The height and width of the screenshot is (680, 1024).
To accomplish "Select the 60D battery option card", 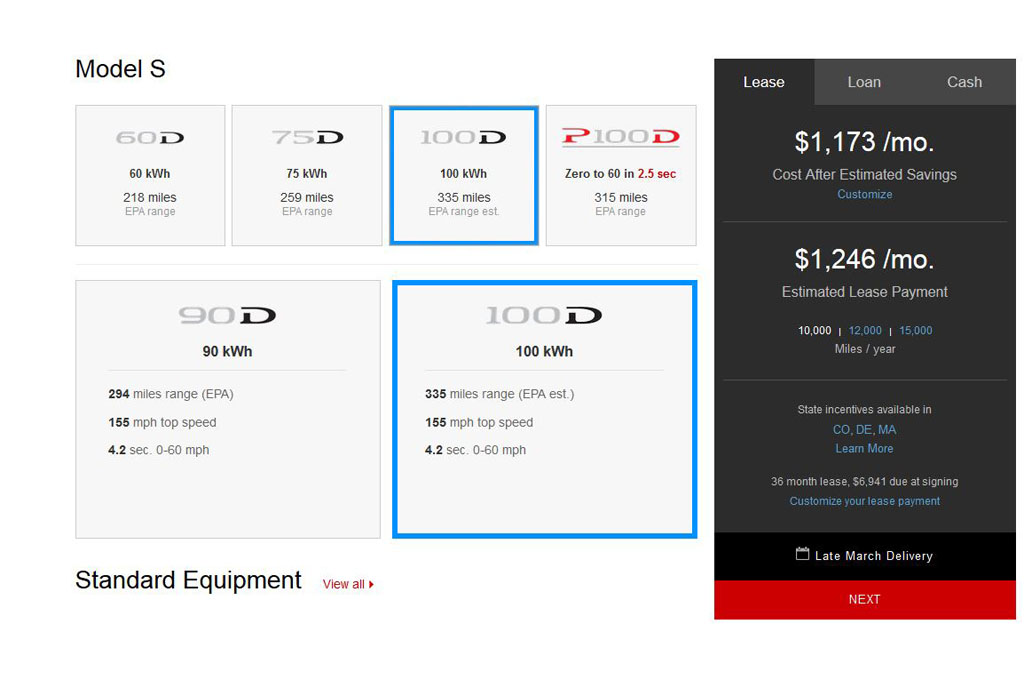I will click(x=150, y=175).
